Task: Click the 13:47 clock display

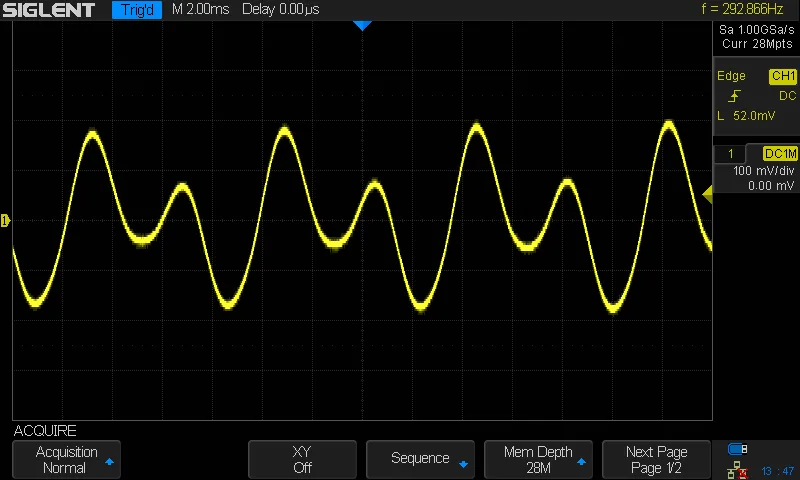Action: pyautogui.click(x=778, y=471)
